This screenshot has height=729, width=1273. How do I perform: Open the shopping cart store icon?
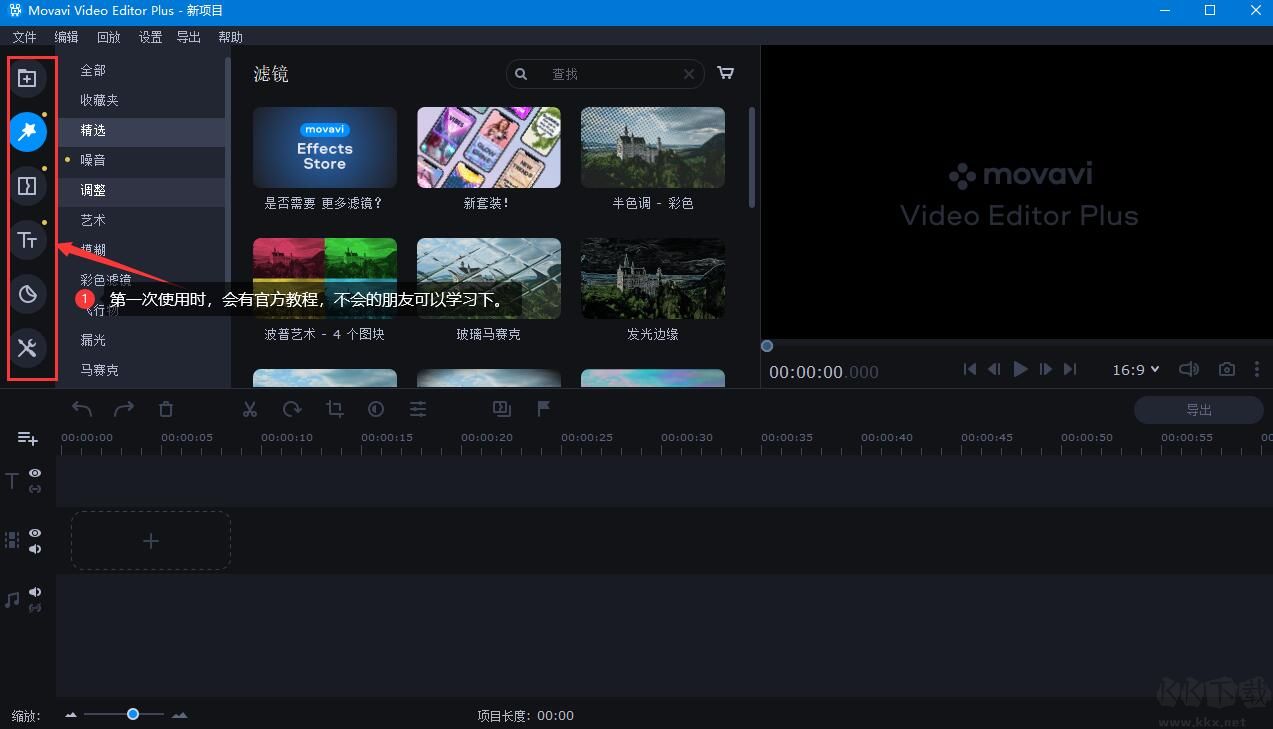point(726,73)
